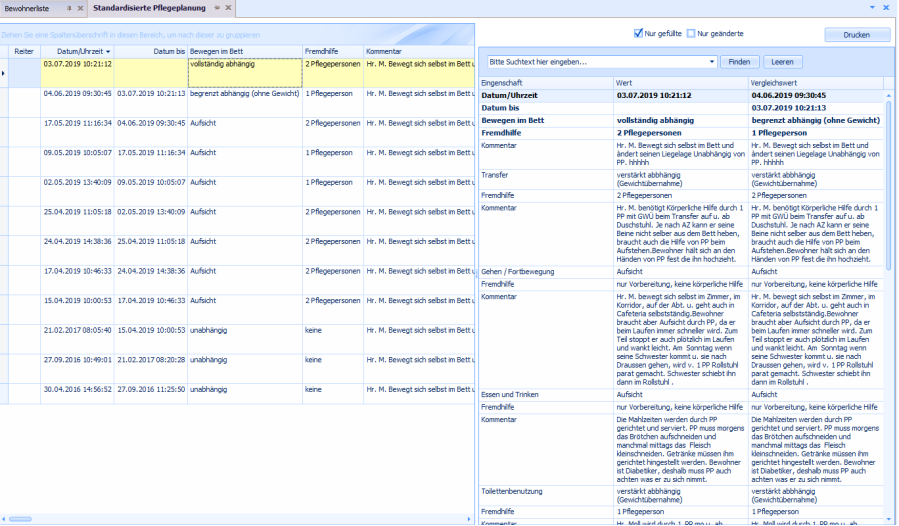Pin the Bewohnerliste tab
Screen dimensions: 899x526
click(69, 8)
